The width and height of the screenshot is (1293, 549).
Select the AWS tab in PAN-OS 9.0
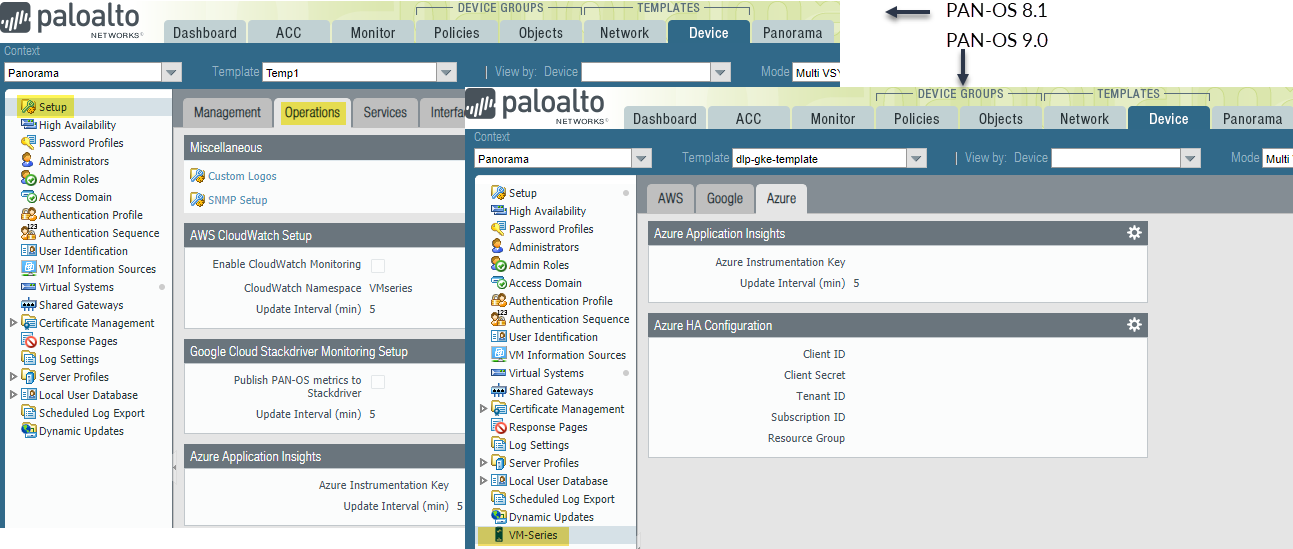671,198
